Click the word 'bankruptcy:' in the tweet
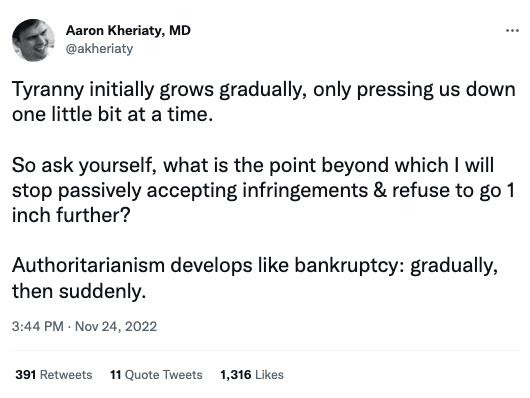 [349, 266]
